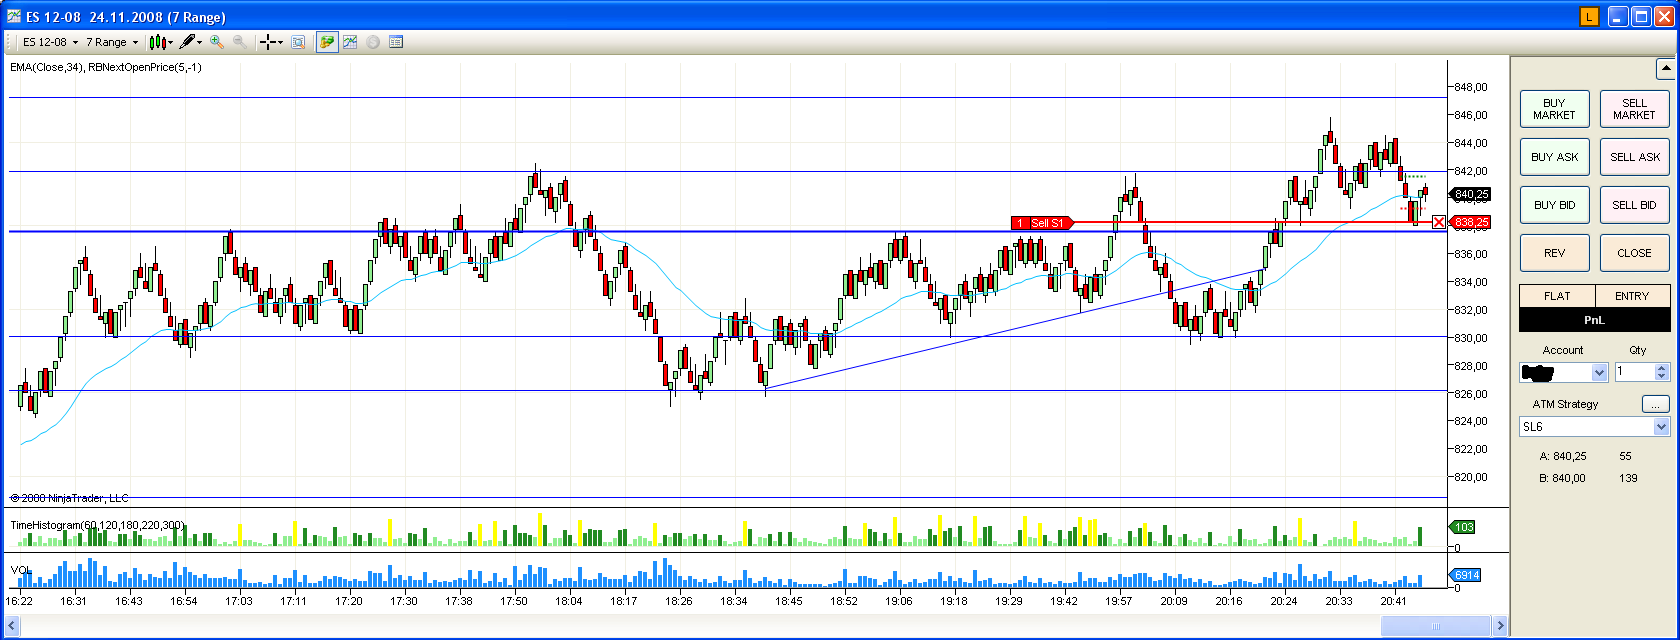The height and width of the screenshot is (640, 1680).
Task: Click the zoom frame toolbar icon
Action: click(298, 42)
